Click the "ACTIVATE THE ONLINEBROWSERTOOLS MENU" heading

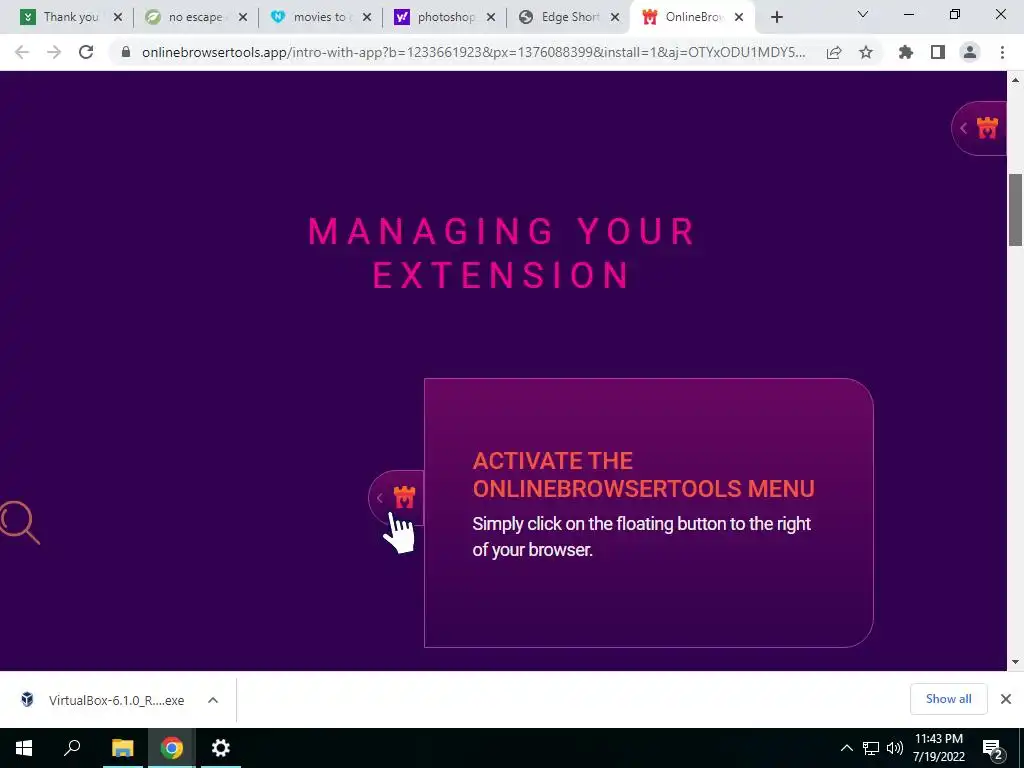click(x=643, y=475)
